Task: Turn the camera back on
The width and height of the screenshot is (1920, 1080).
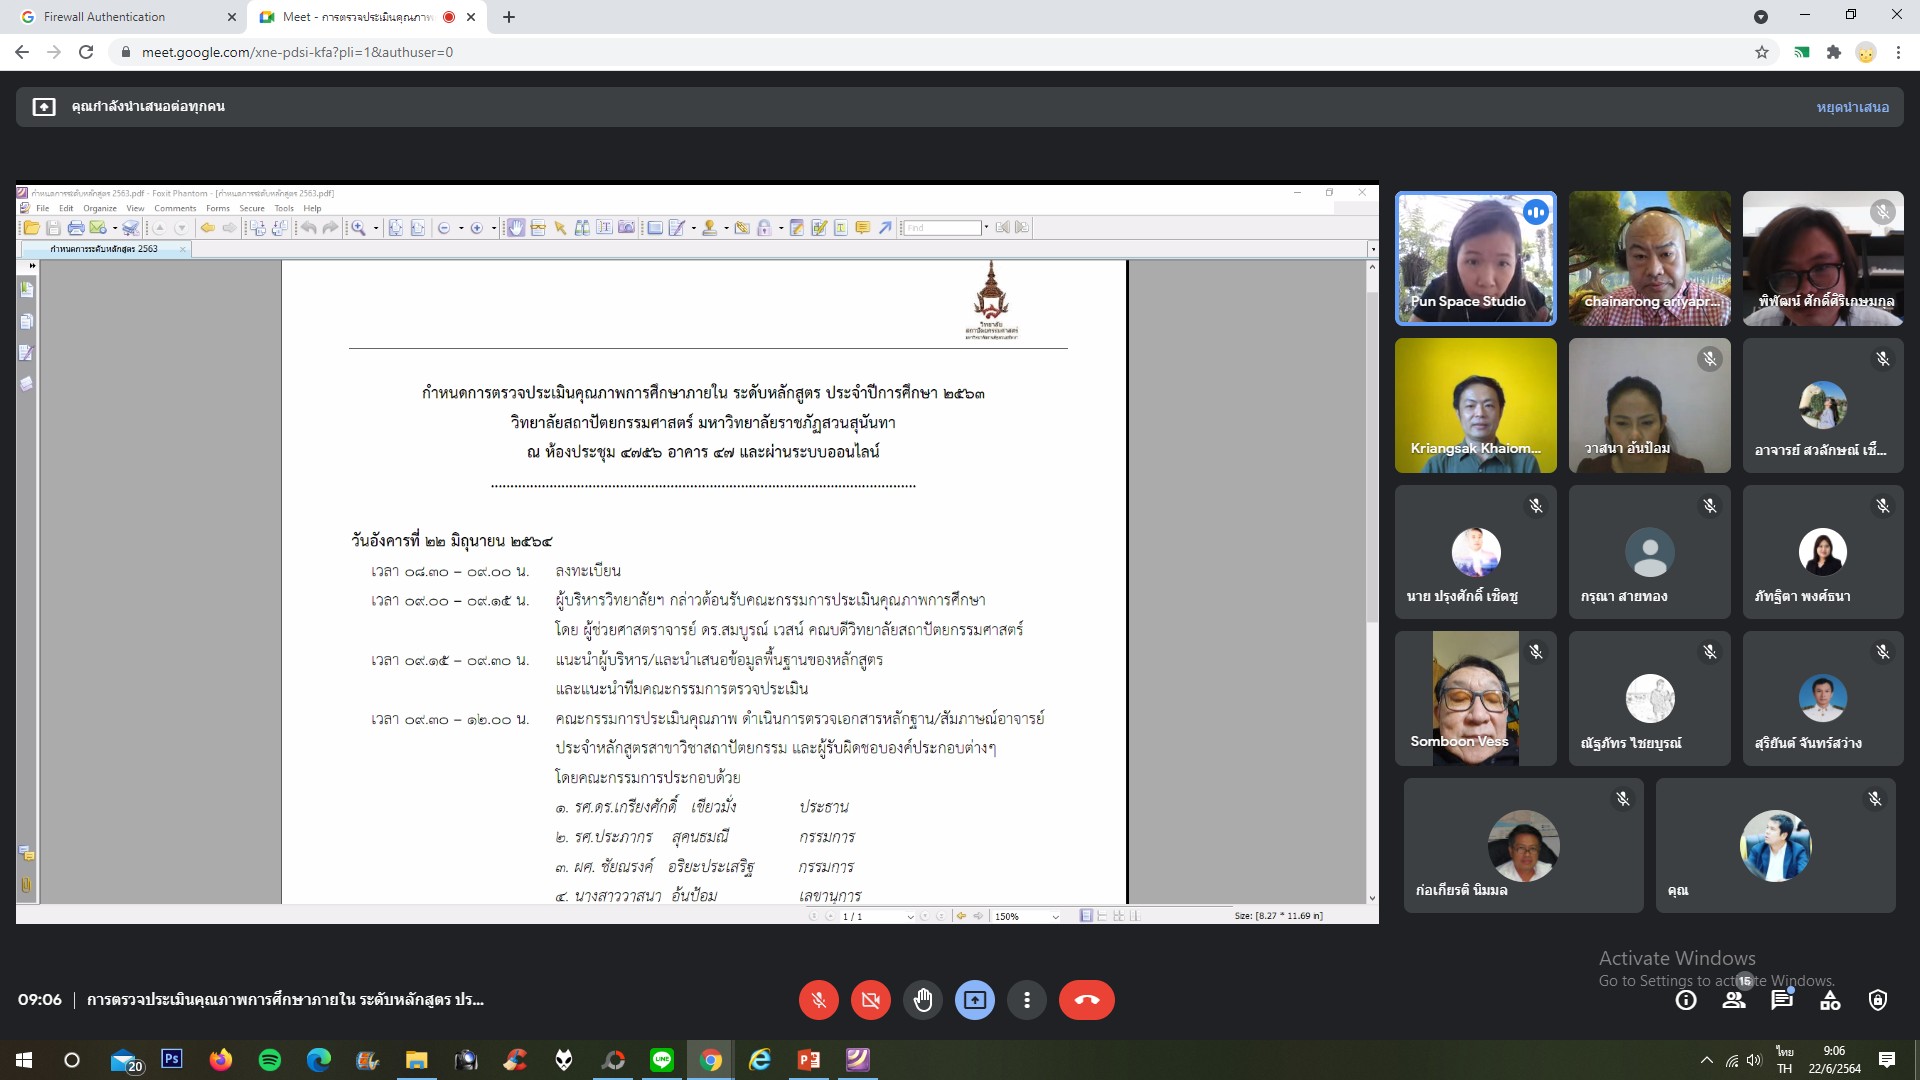Action: click(x=870, y=1000)
